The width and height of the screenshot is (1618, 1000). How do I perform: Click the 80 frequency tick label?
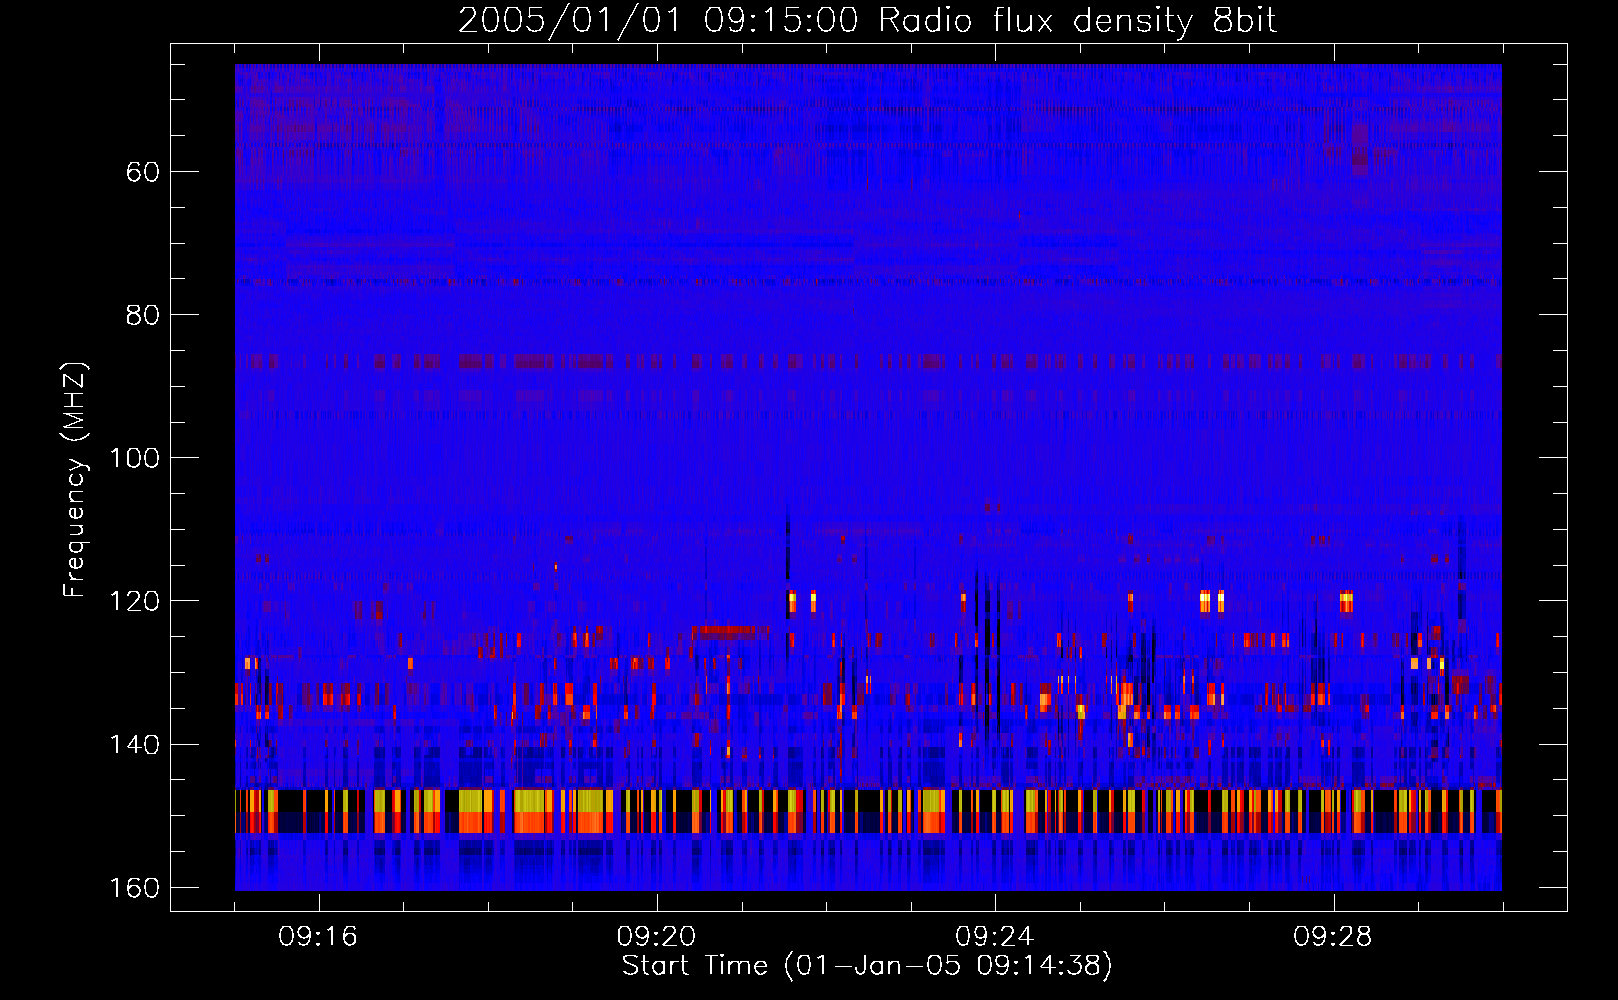point(143,315)
